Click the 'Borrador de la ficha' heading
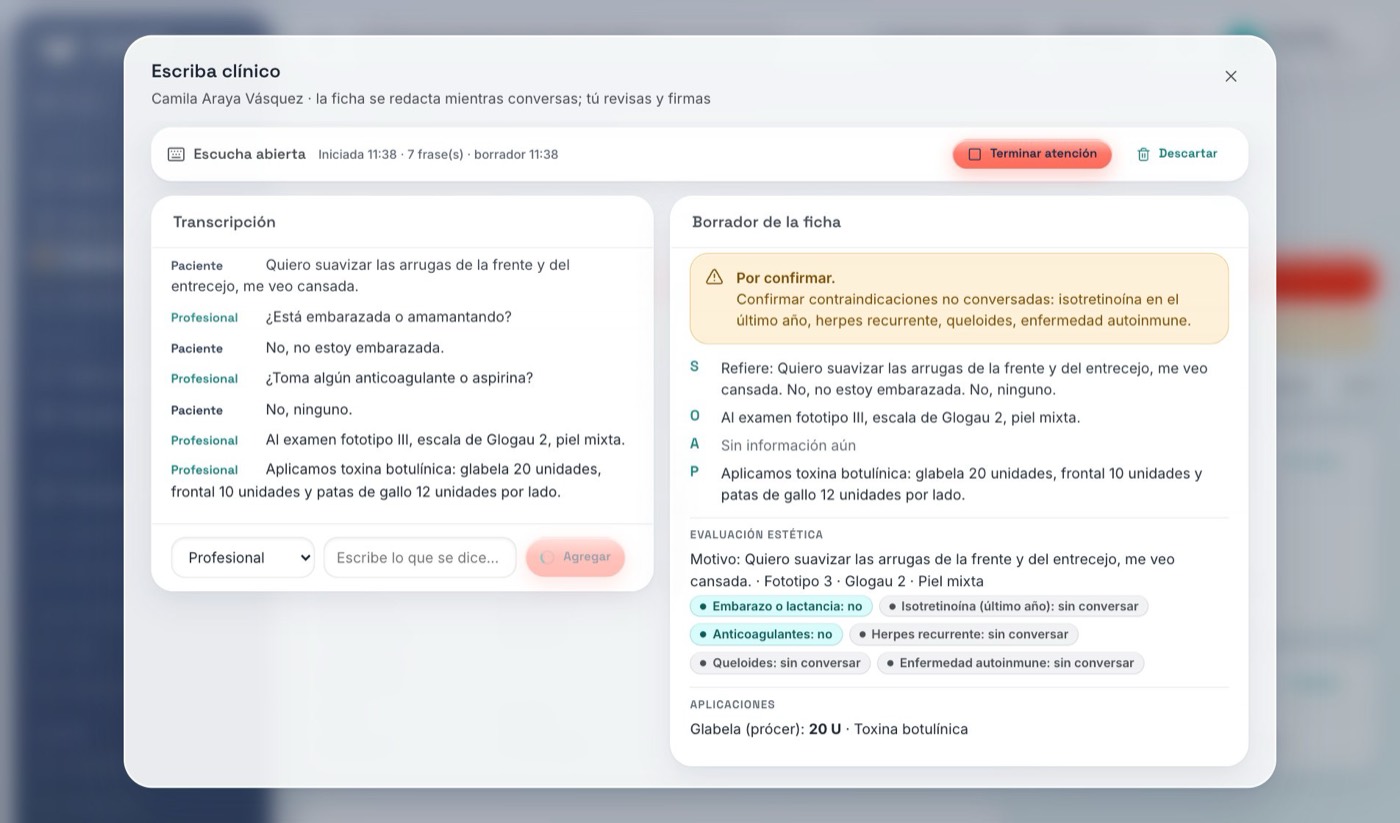Image resolution: width=1400 pixels, height=823 pixels. coord(766,222)
